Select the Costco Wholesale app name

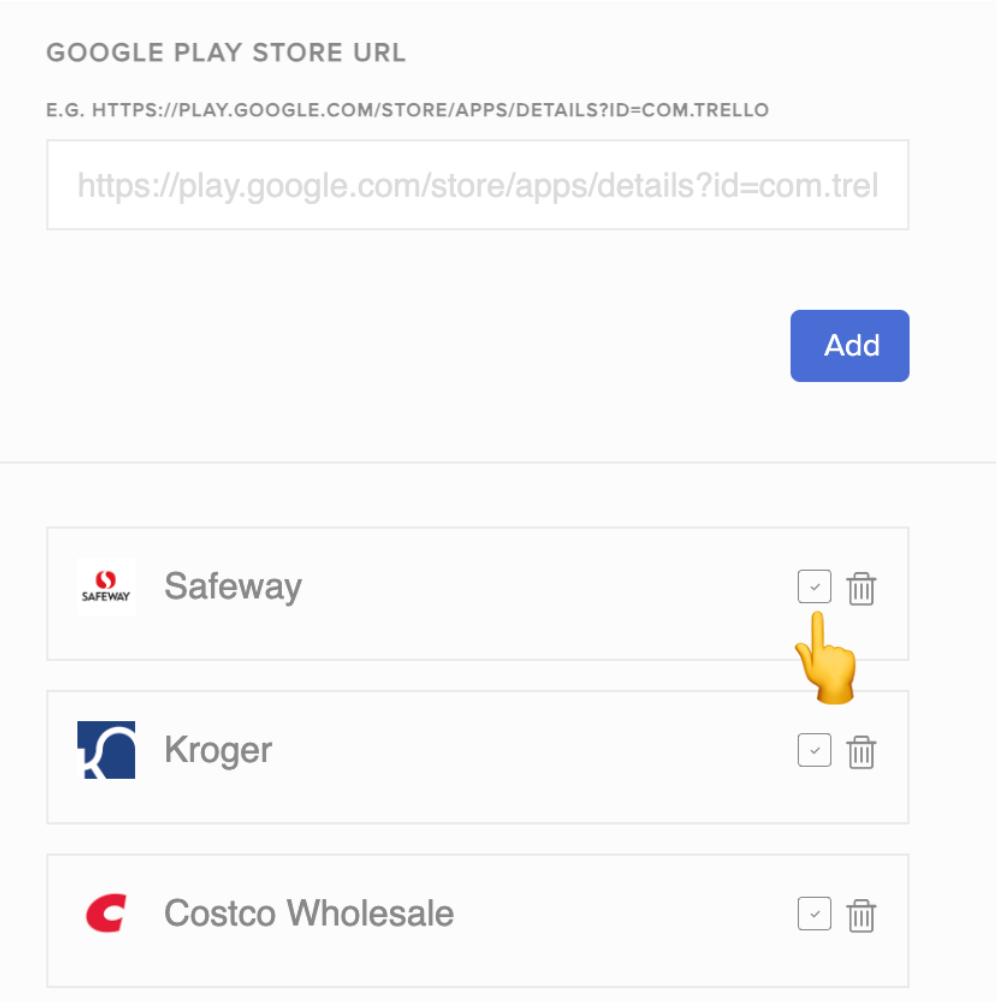[309, 913]
